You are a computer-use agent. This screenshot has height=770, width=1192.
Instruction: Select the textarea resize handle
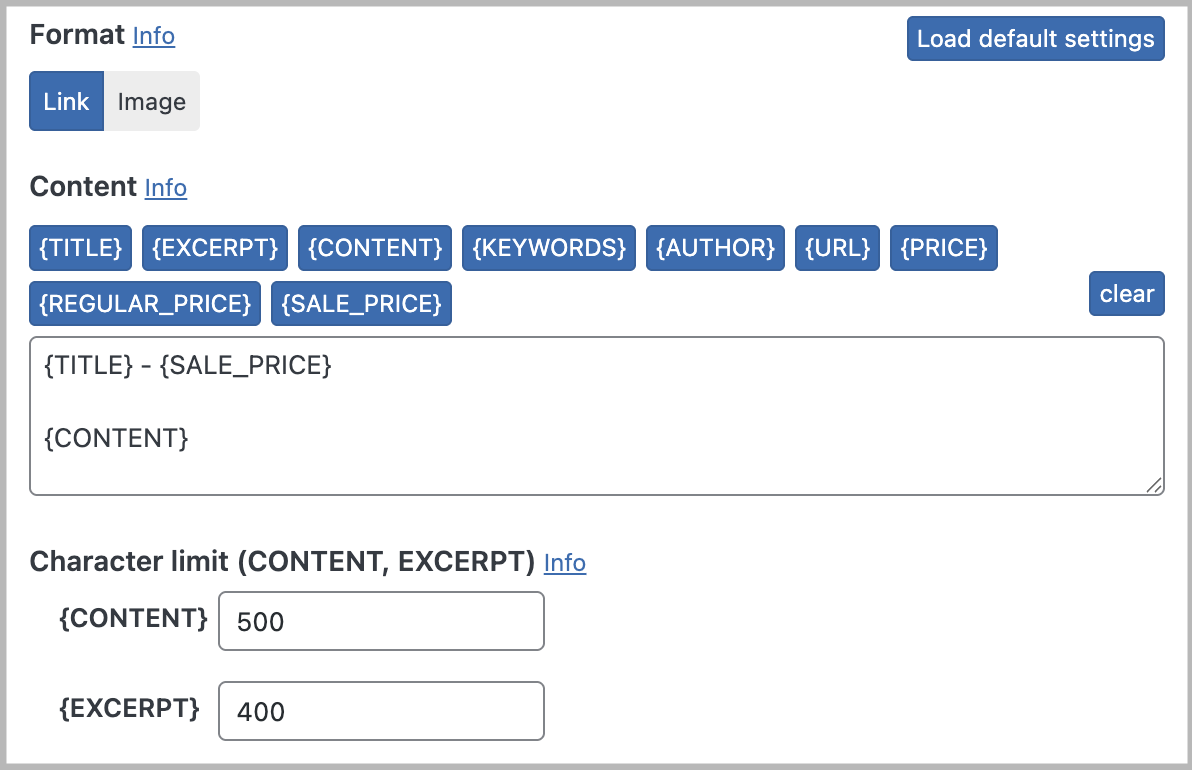click(1156, 487)
